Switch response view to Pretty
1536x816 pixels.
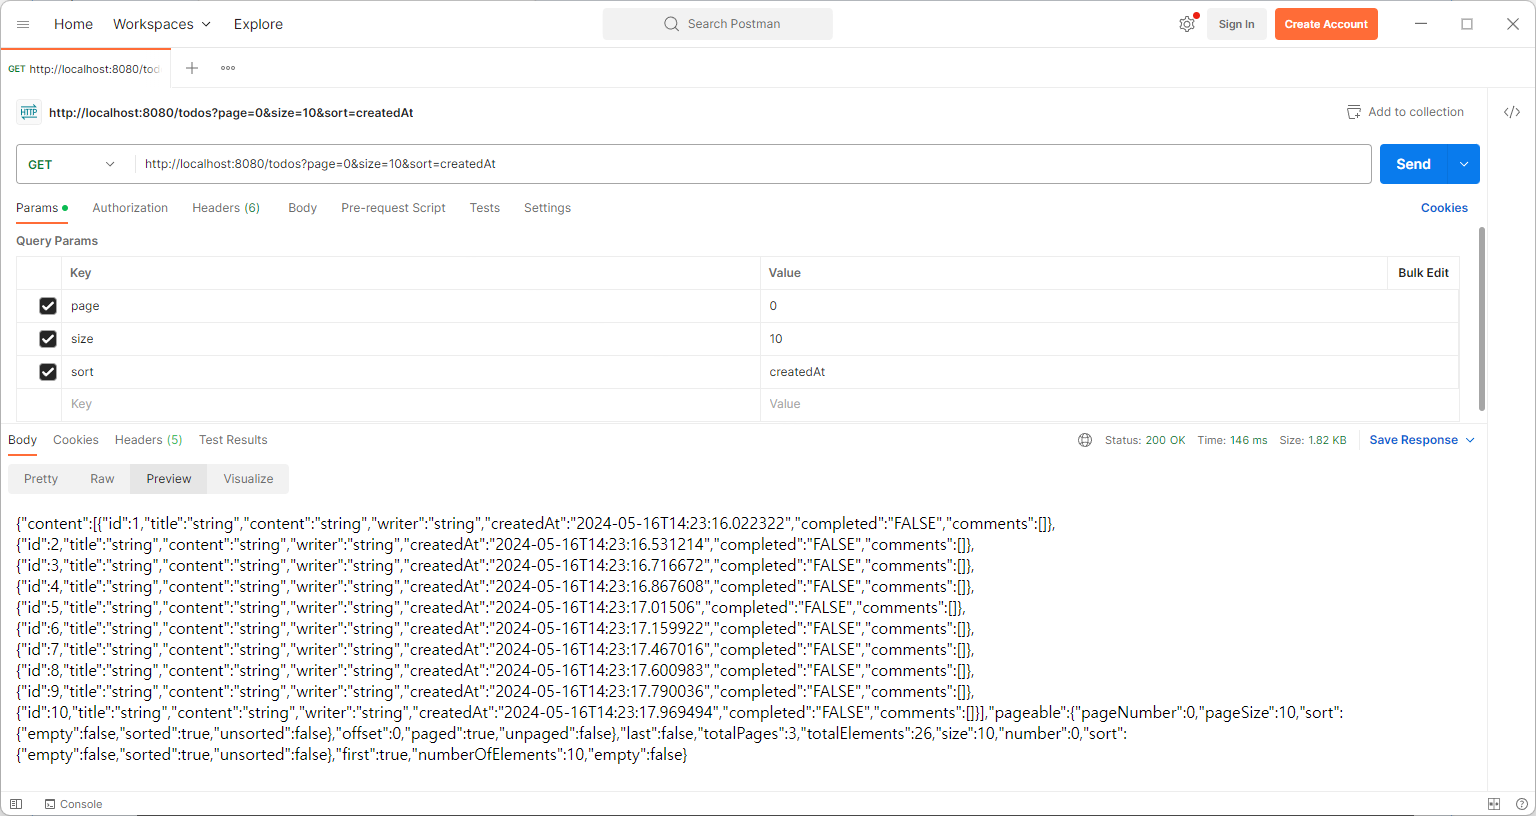(x=41, y=479)
